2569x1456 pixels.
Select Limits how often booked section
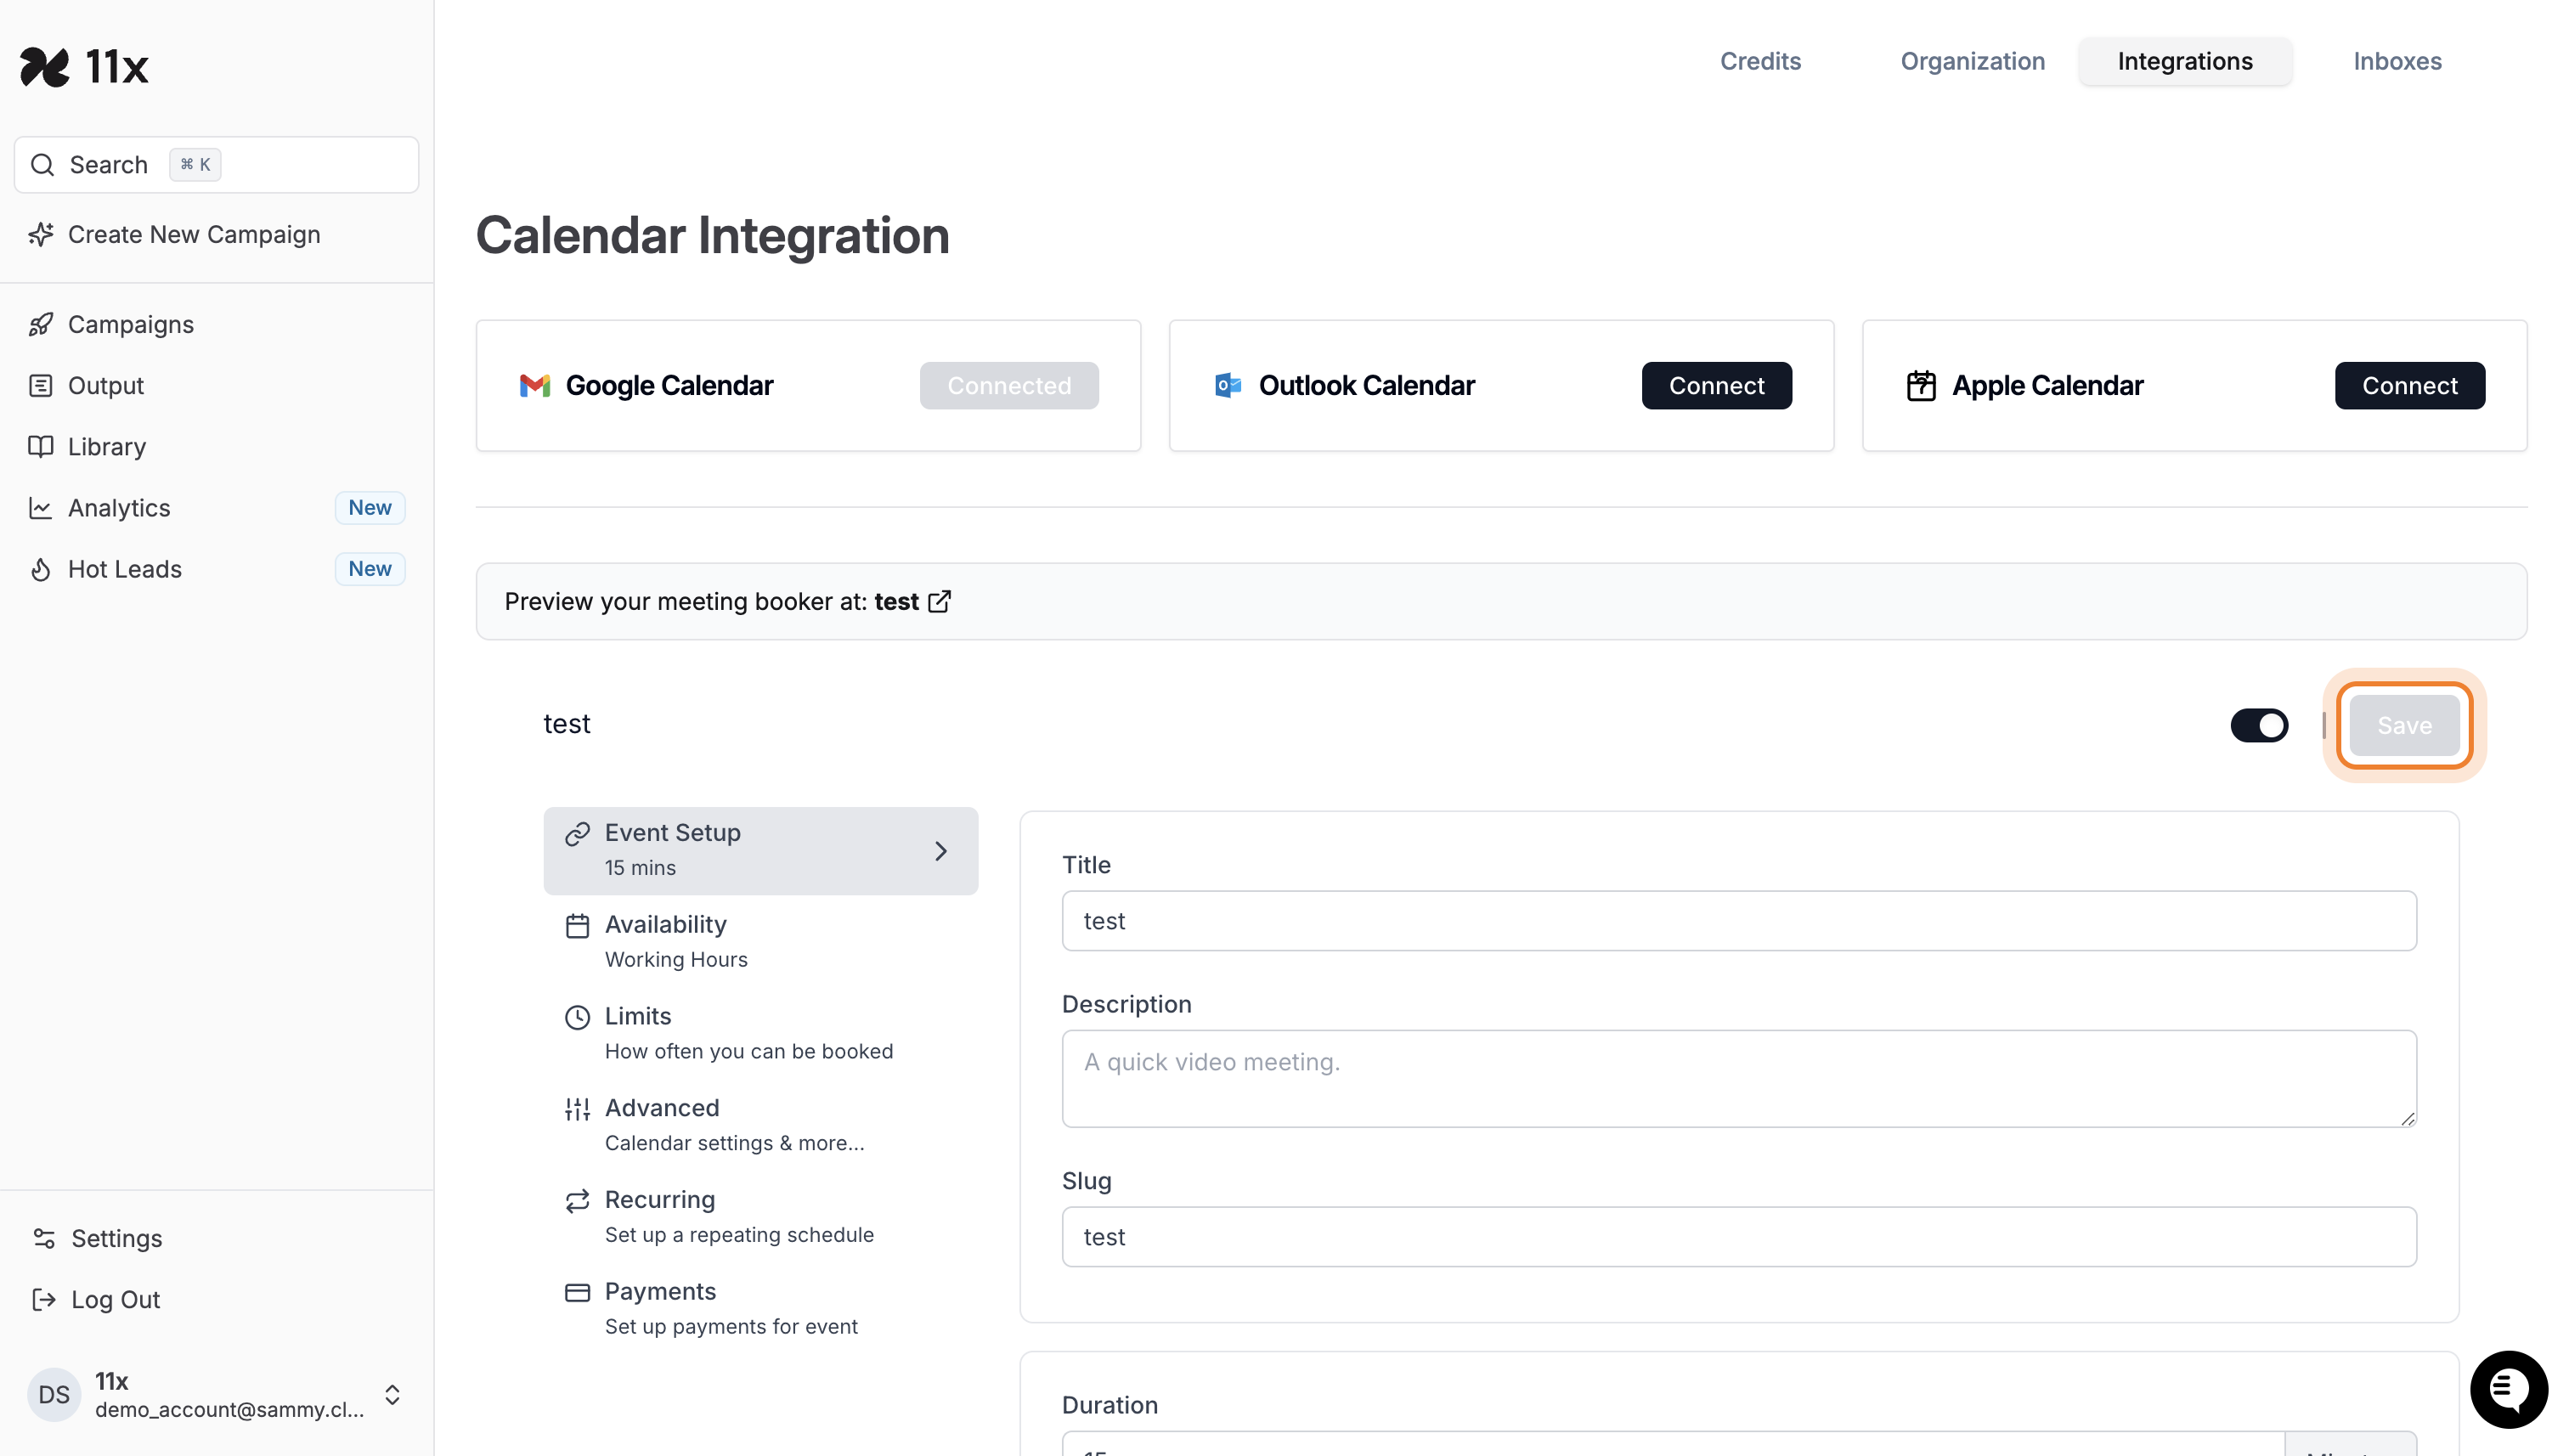pos(761,1033)
